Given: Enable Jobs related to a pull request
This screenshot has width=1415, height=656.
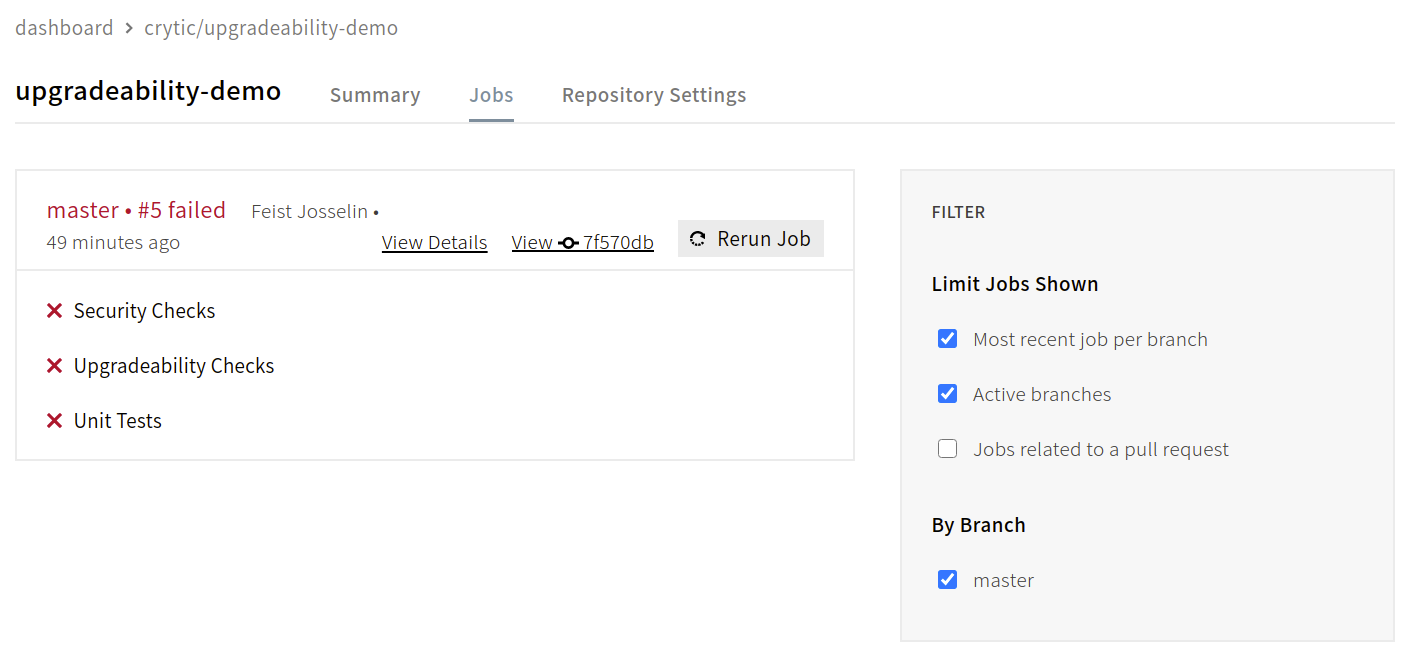Looking at the screenshot, I should [947, 449].
